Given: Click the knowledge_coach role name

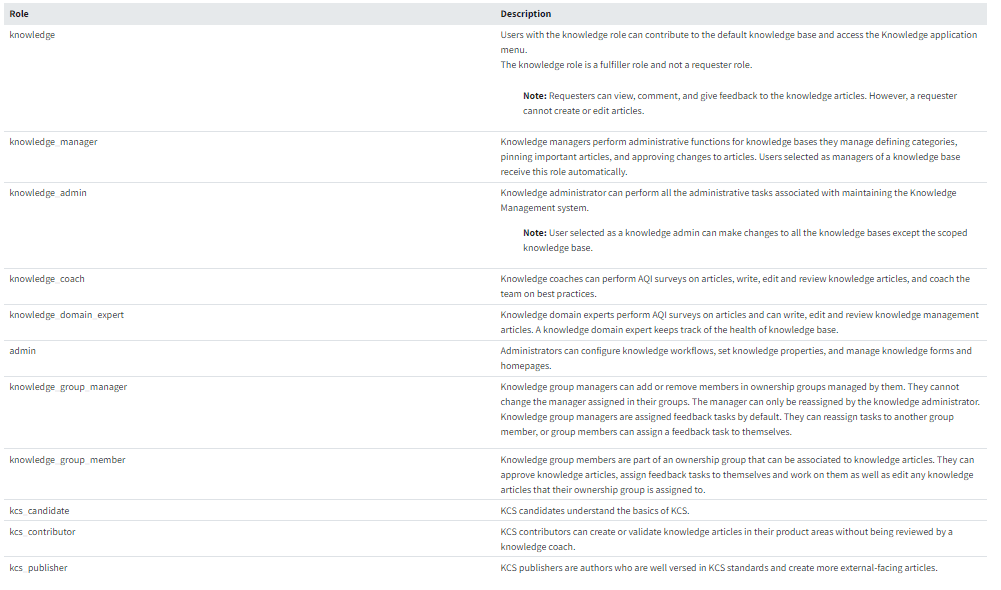Looking at the screenshot, I should (x=47, y=279).
